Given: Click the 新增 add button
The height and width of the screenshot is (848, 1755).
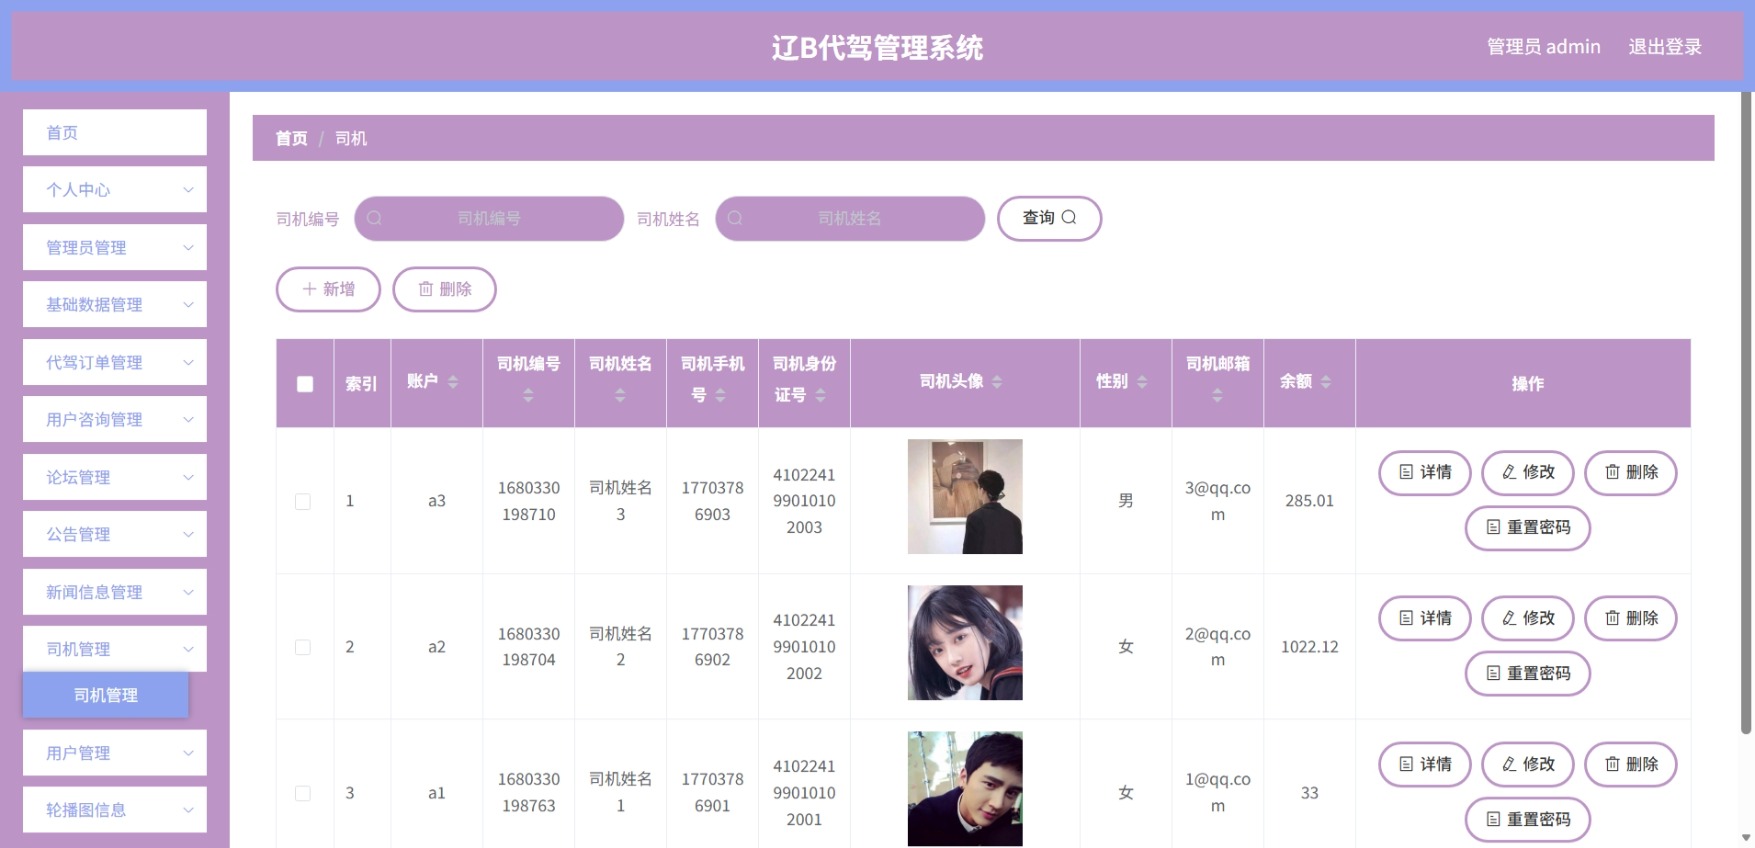Looking at the screenshot, I should tap(328, 289).
